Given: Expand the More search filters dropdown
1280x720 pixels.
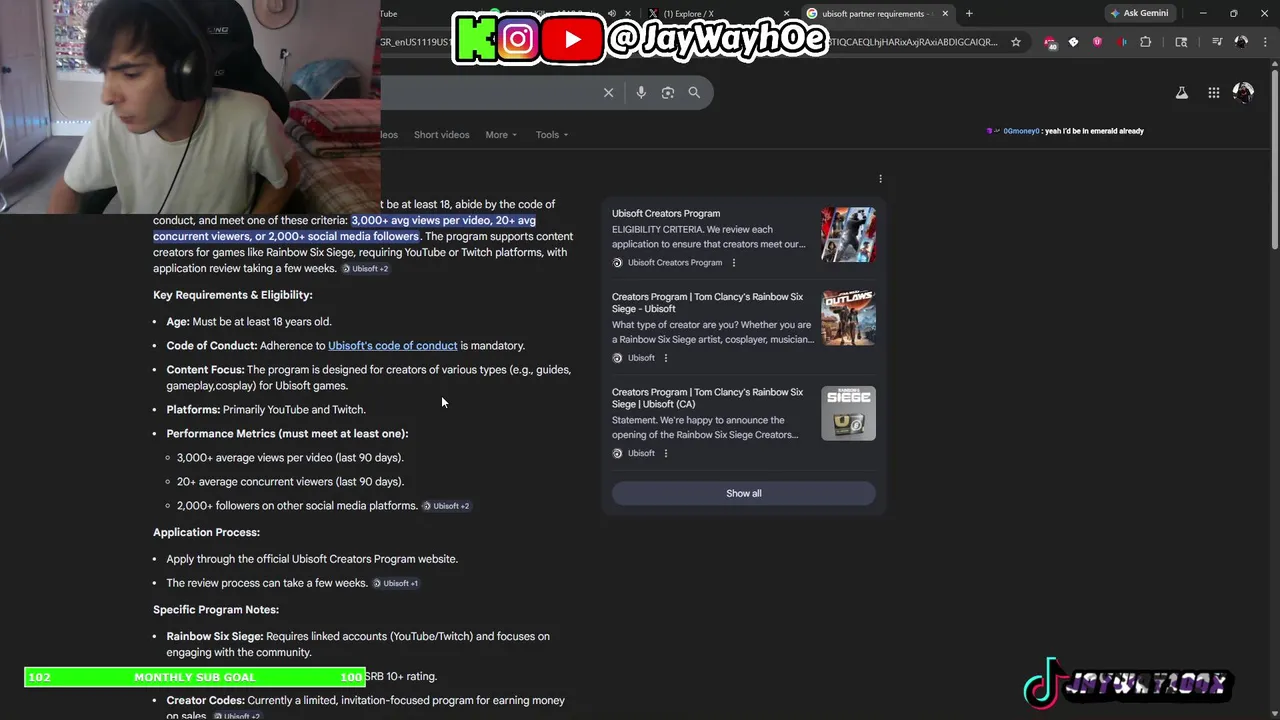Looking at the screenshot, I should click(501, 135).
